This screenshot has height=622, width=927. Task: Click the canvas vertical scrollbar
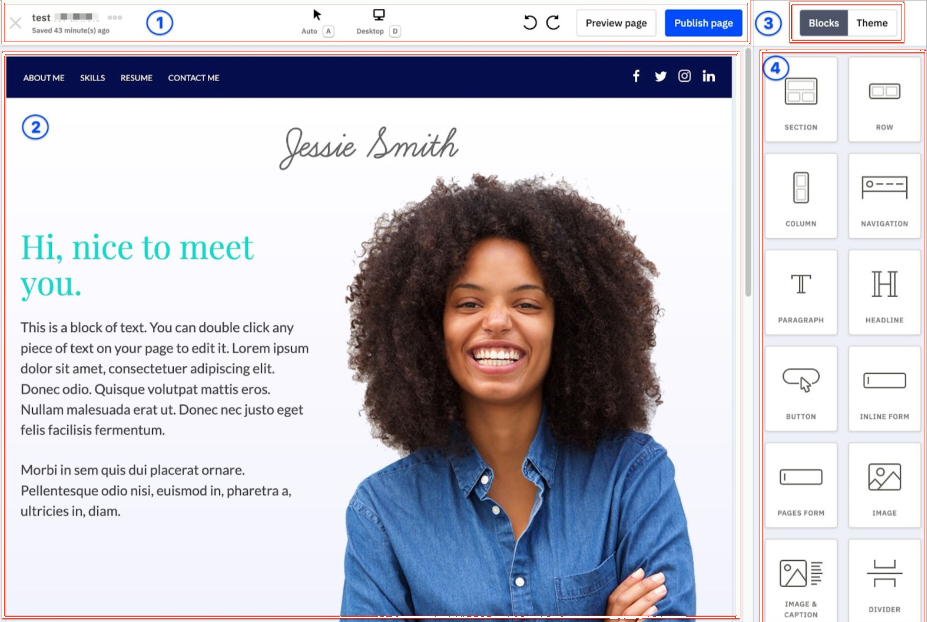pos(747,180)
